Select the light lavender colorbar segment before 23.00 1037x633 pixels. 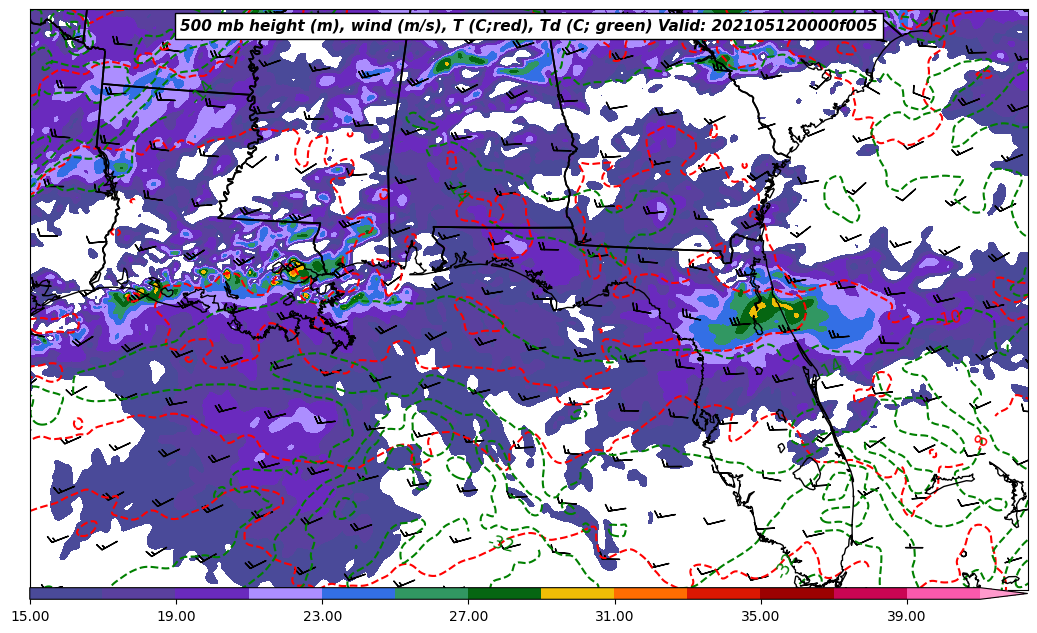point(285,593)
